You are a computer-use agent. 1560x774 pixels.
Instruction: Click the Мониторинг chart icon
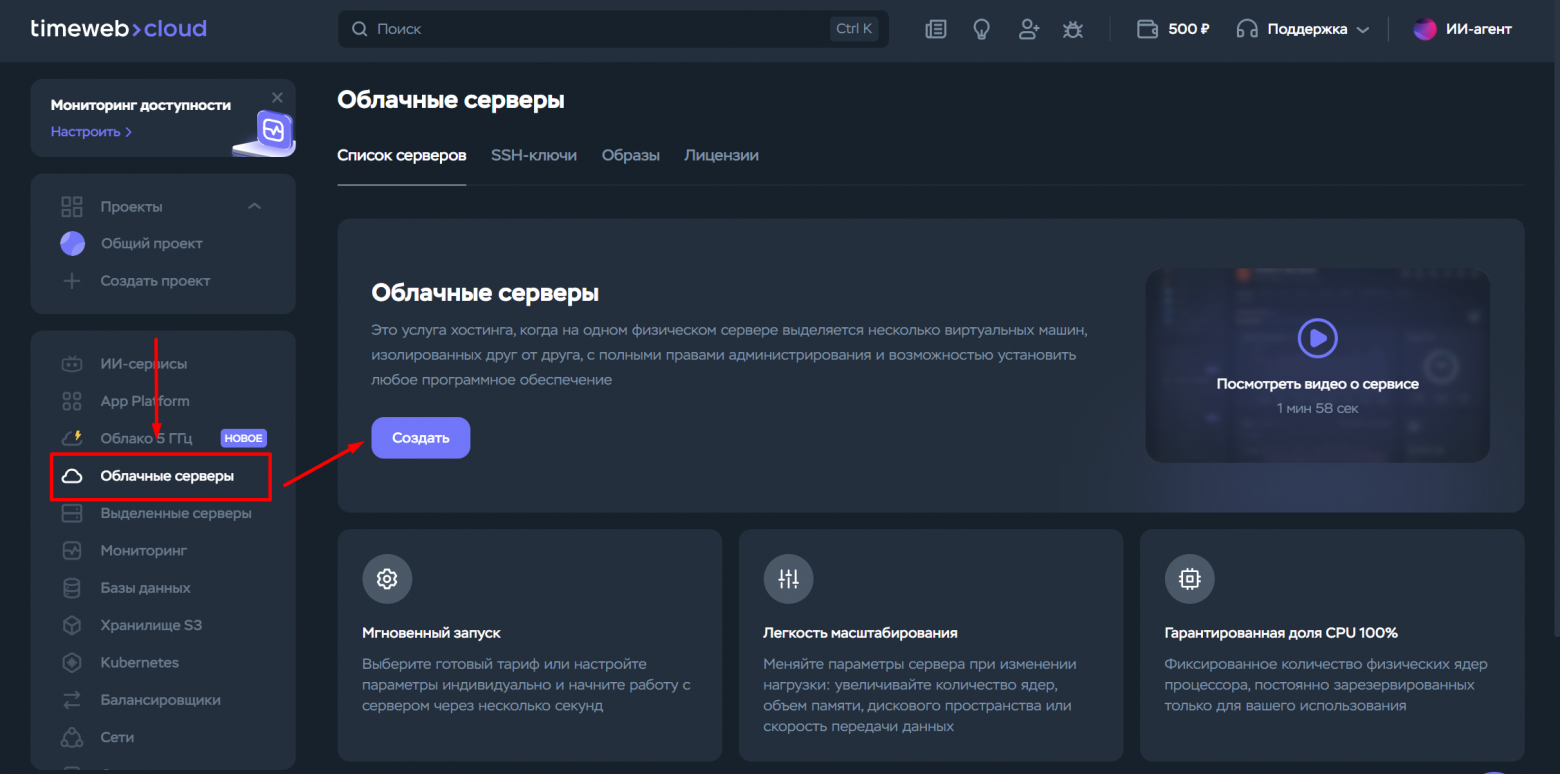click(x=72, y=550)
